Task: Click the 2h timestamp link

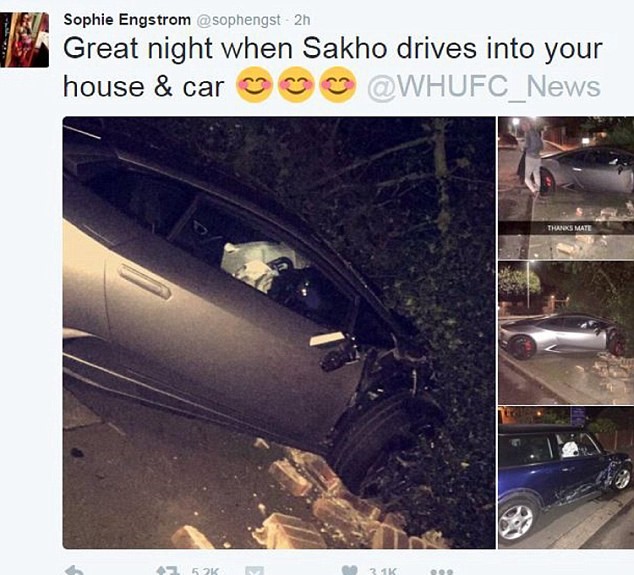Action: 302,20
